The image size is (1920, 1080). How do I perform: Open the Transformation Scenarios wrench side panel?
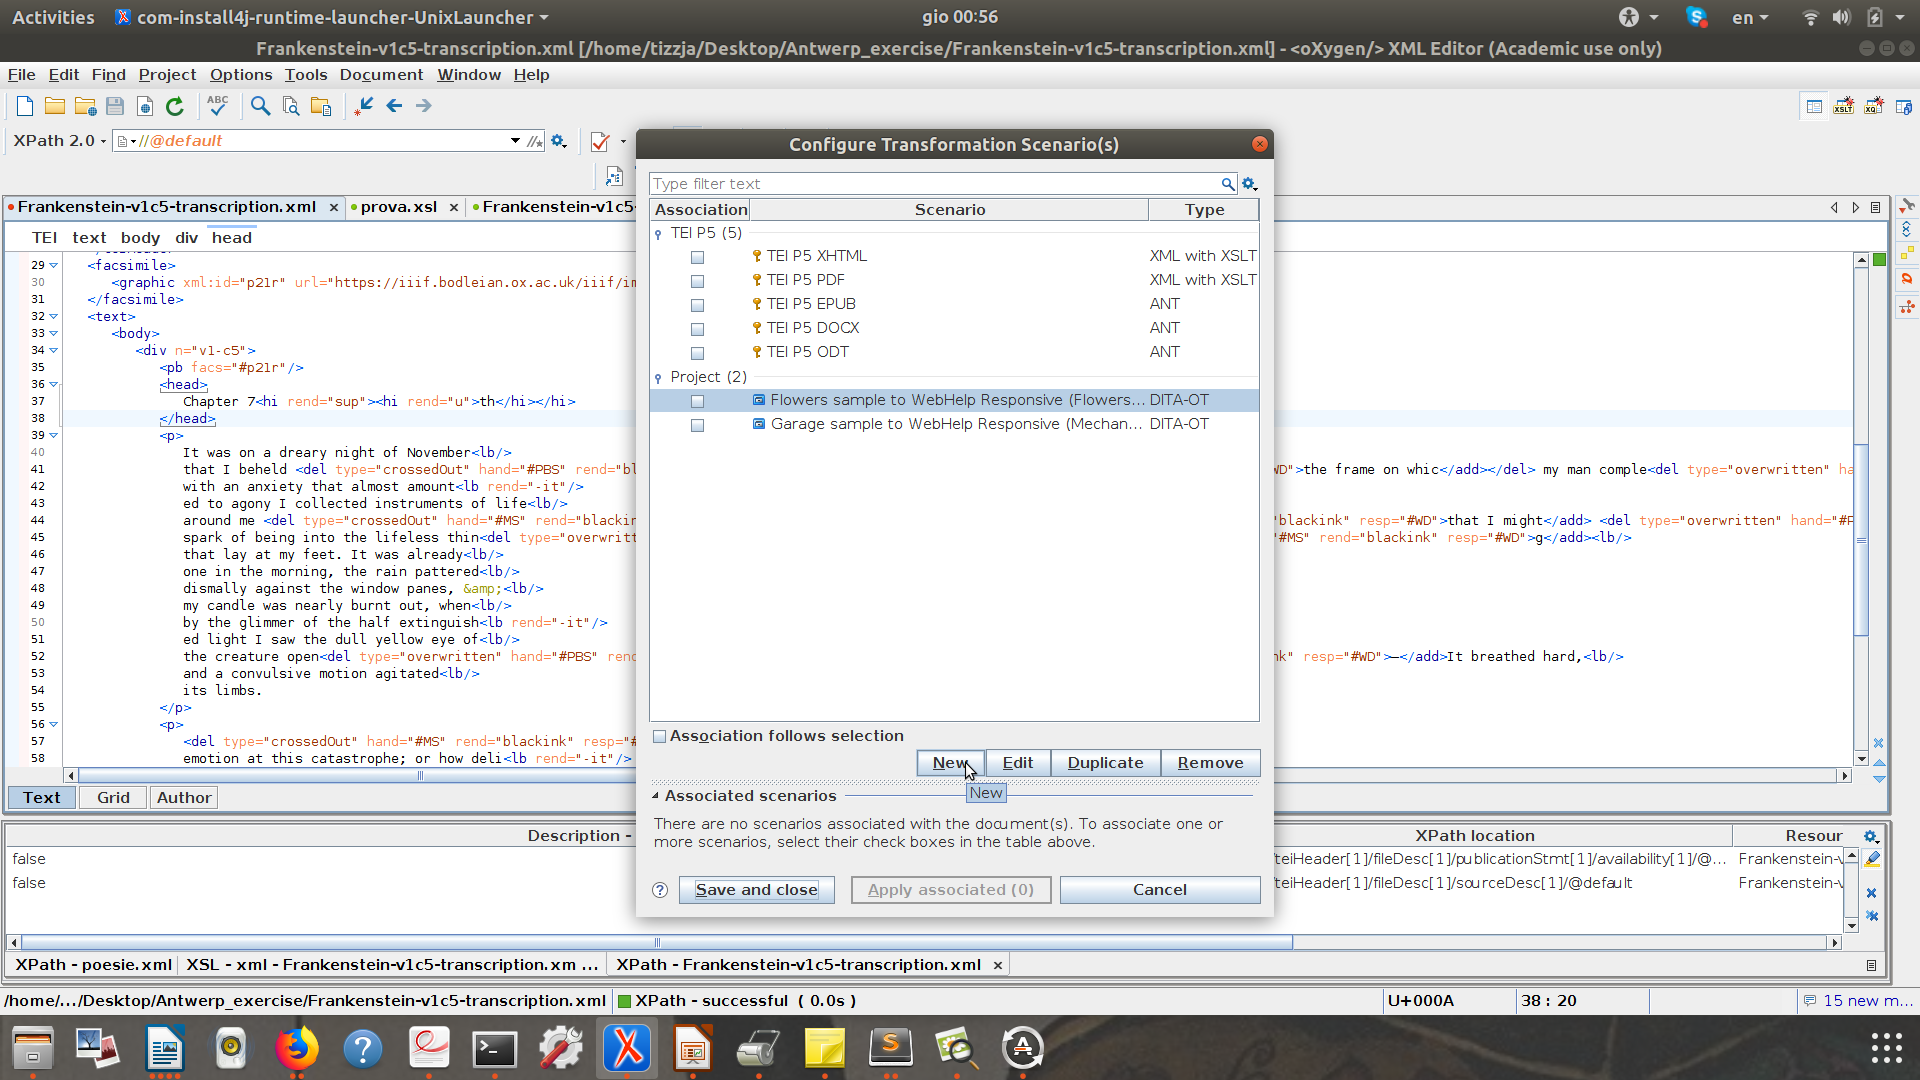click(x=1907, y=205)
